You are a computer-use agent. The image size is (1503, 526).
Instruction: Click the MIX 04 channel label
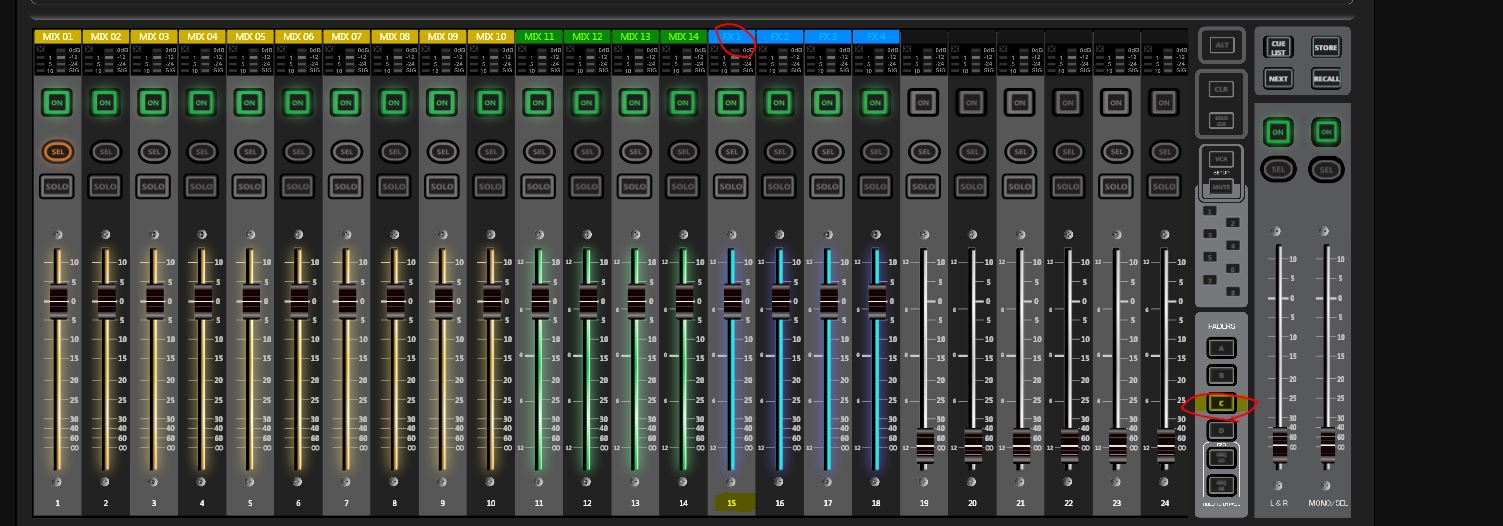(x=202, y=37)
